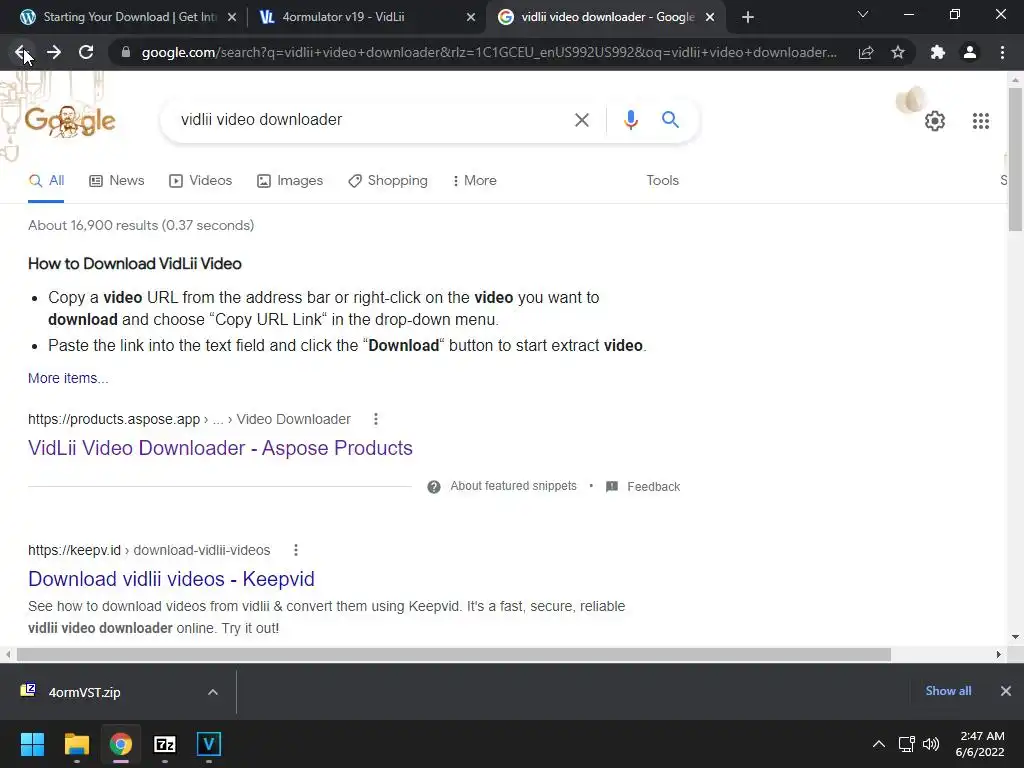Expand 4ormVST.zip download options
1024x768 pixels.
point(212,692)
